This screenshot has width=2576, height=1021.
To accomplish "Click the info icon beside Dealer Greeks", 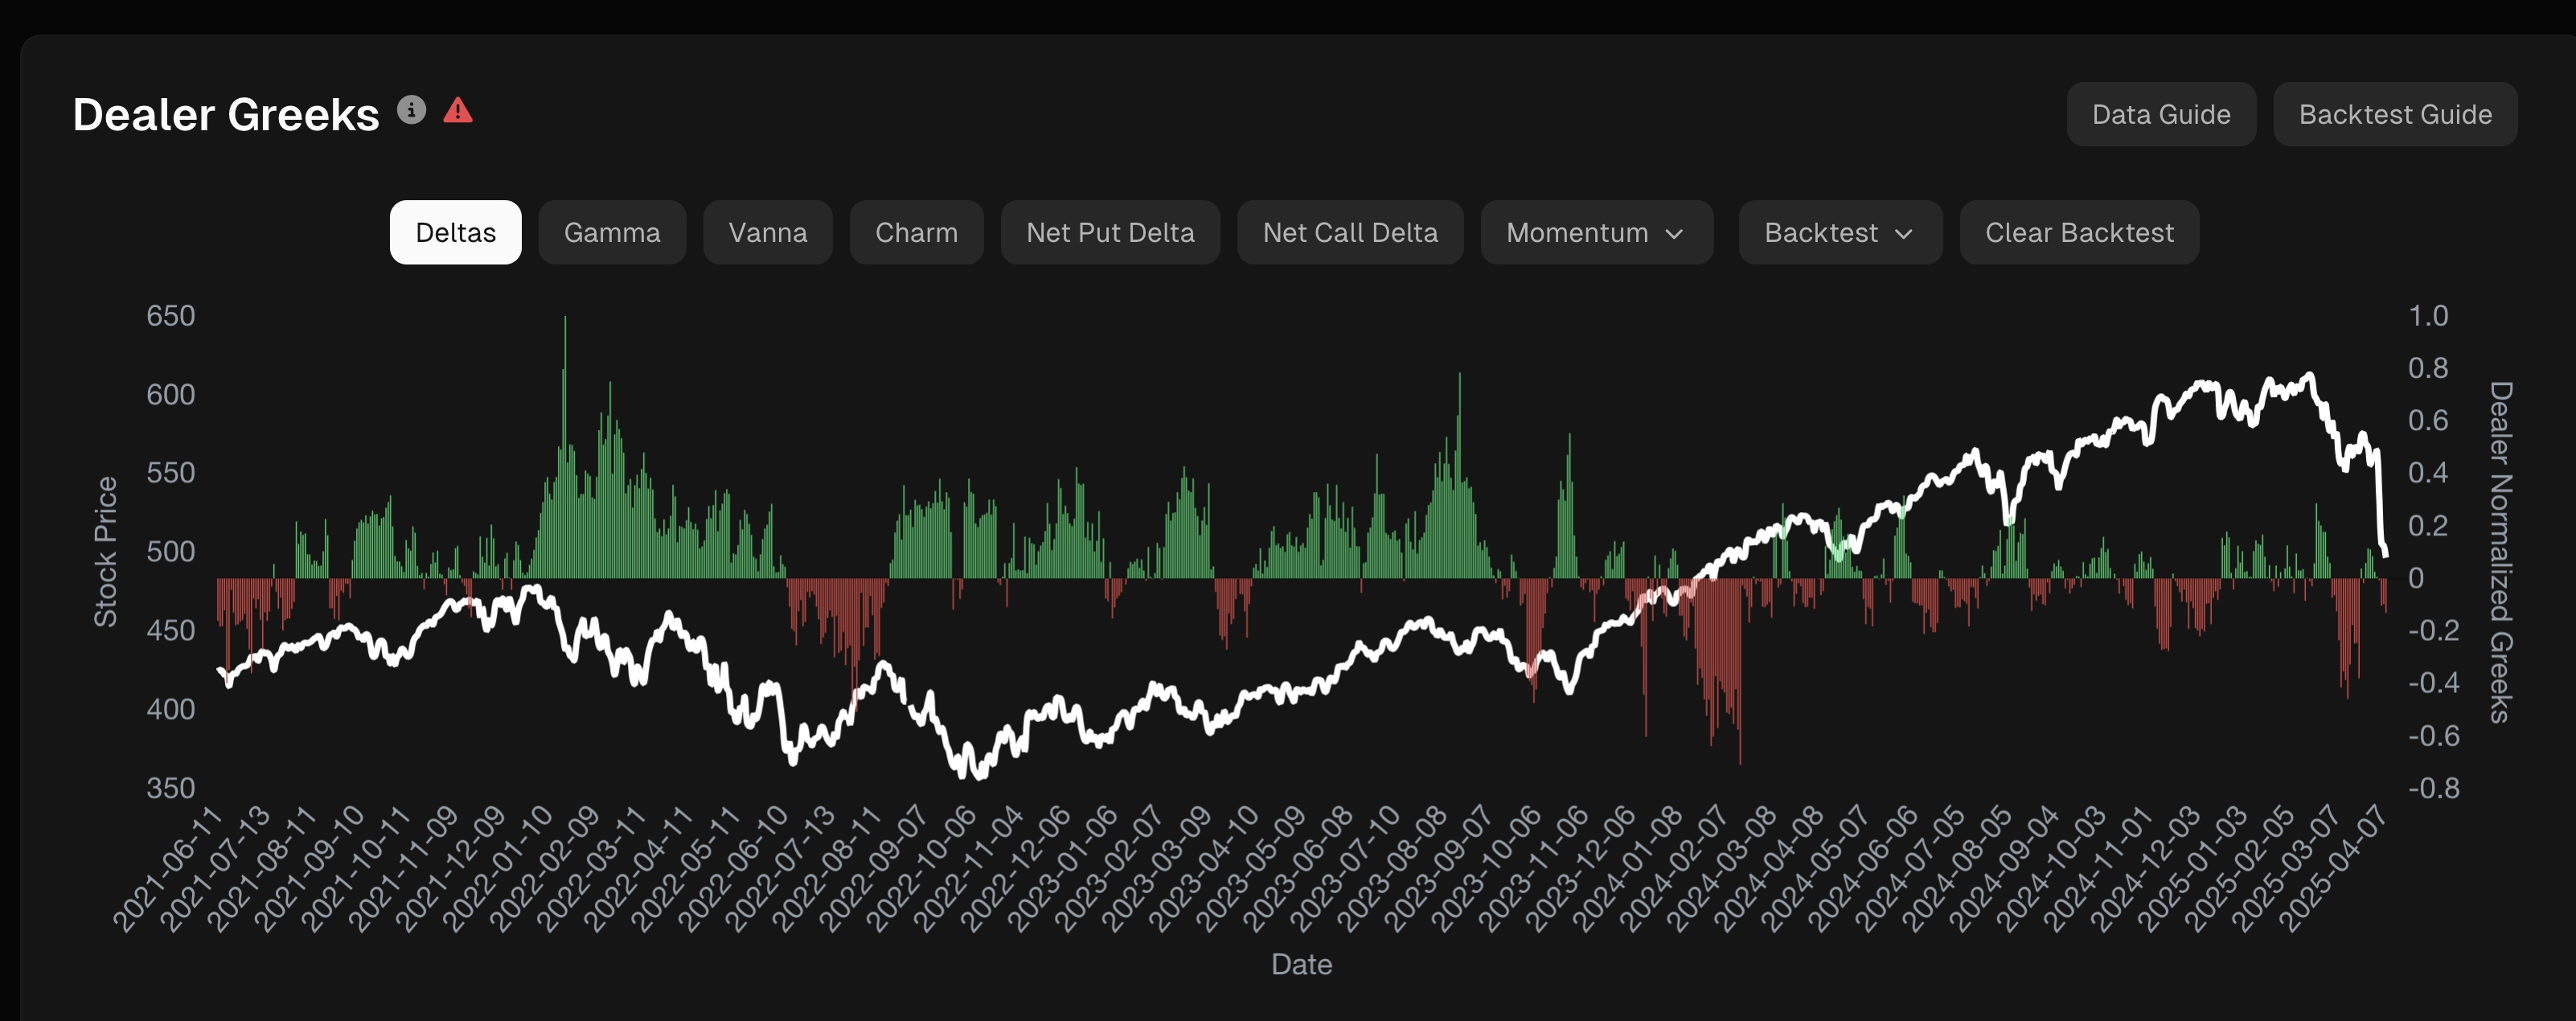I will [411, 110].
